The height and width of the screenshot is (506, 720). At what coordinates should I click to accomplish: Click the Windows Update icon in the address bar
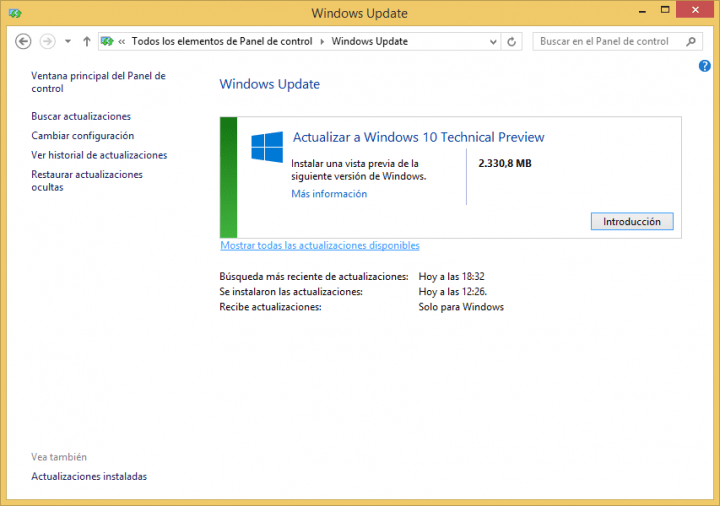(x=107, y=41)
